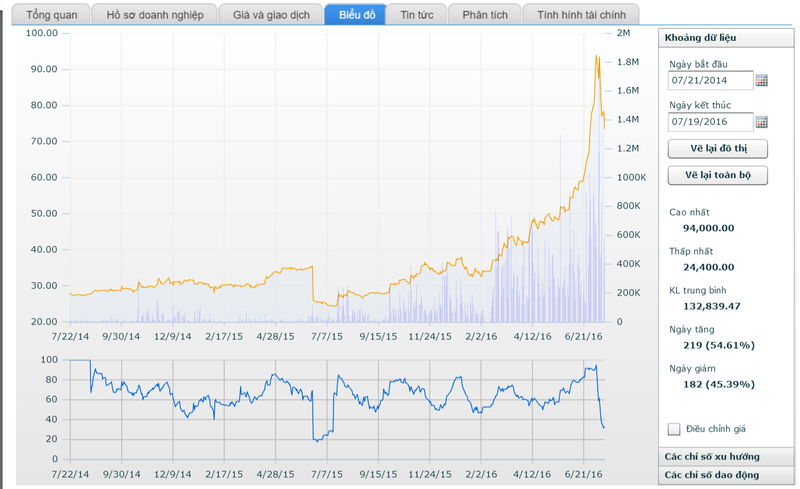
Task: Open the Tin tức tab
Action: (x=416, y=15)
